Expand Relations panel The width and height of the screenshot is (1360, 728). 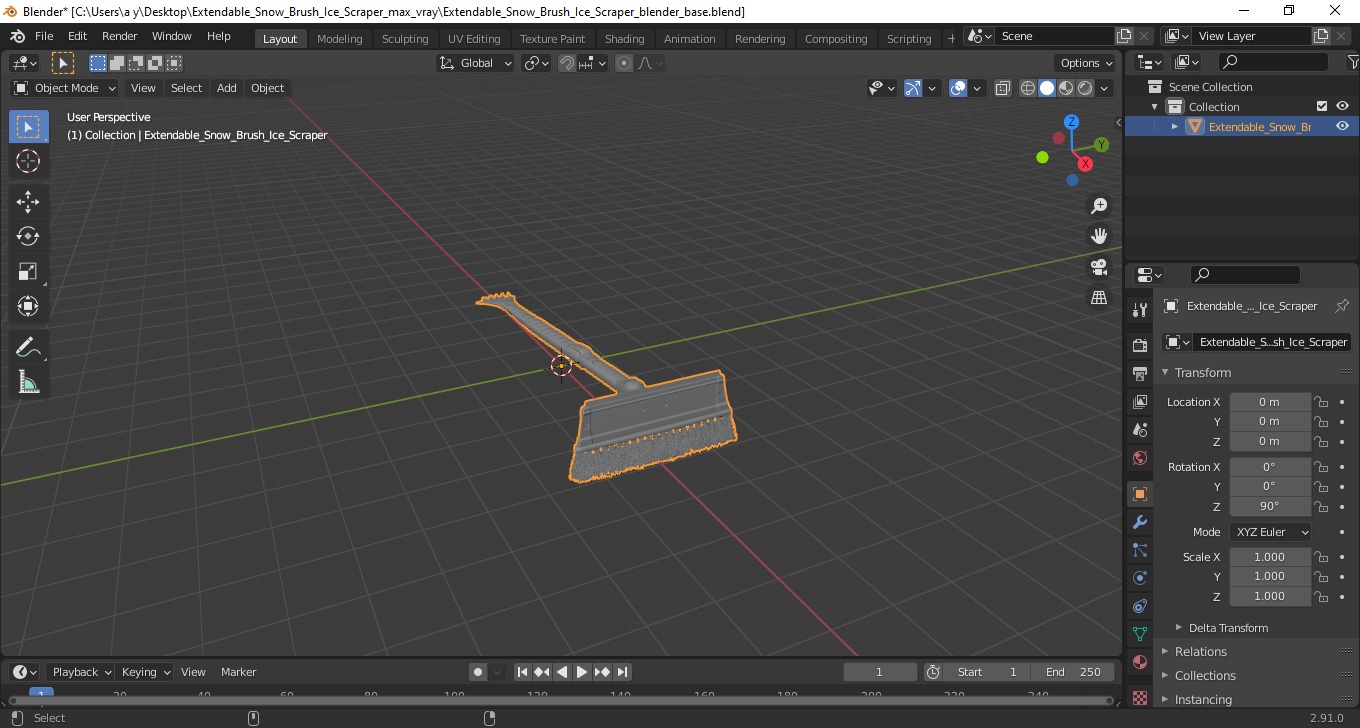(1200, 651)
